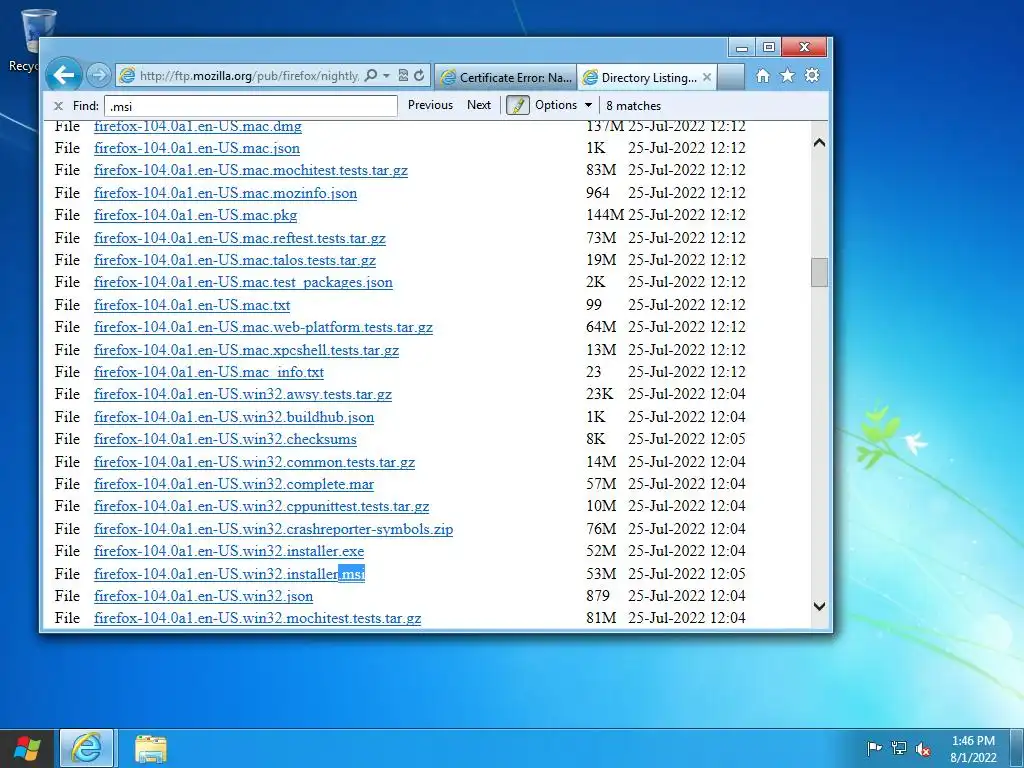Switch to the Certificate Error tab

coord(506,77)
